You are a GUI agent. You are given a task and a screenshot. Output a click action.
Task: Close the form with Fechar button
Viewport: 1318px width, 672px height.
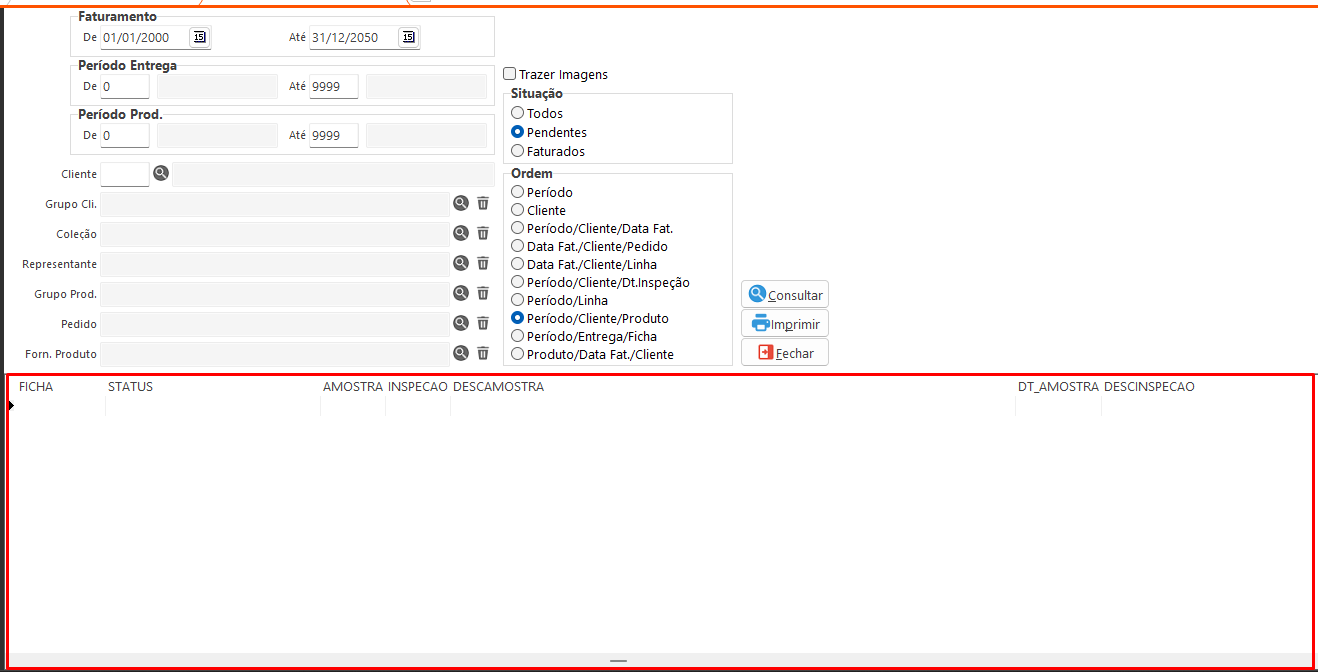click(785, 353)
